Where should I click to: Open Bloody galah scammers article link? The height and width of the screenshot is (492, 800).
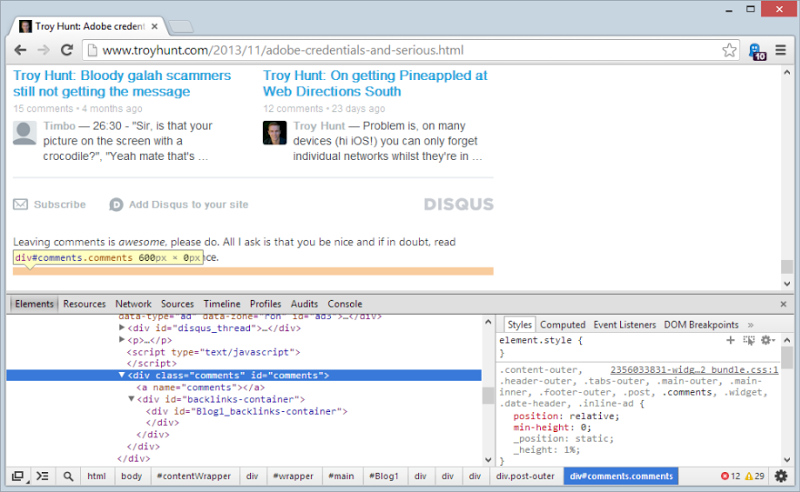coord(122,83)
